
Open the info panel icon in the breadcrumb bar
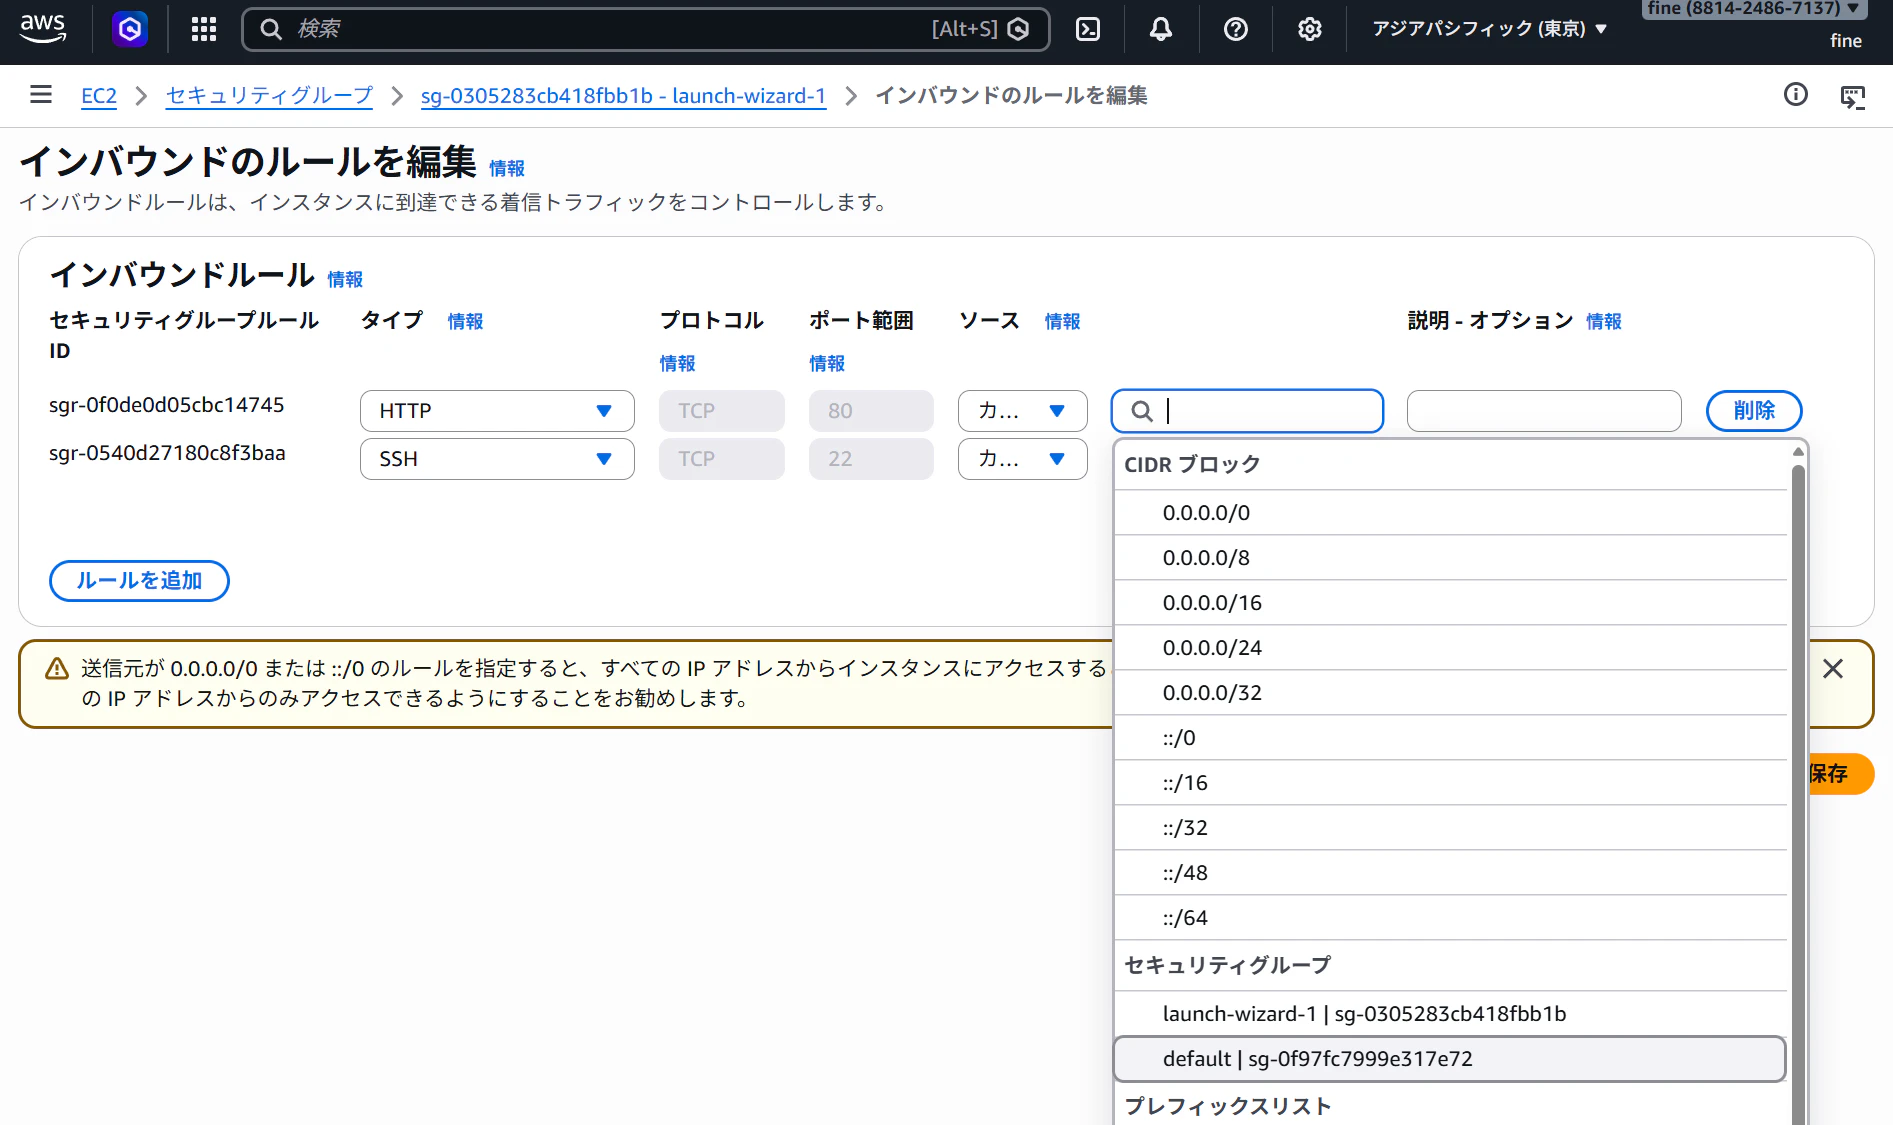point(1796,94)
